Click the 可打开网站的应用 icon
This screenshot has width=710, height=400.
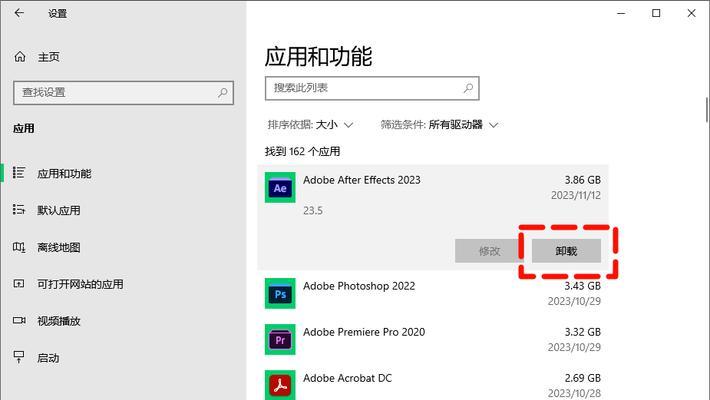pyautogui.click(x=19, y=284)
